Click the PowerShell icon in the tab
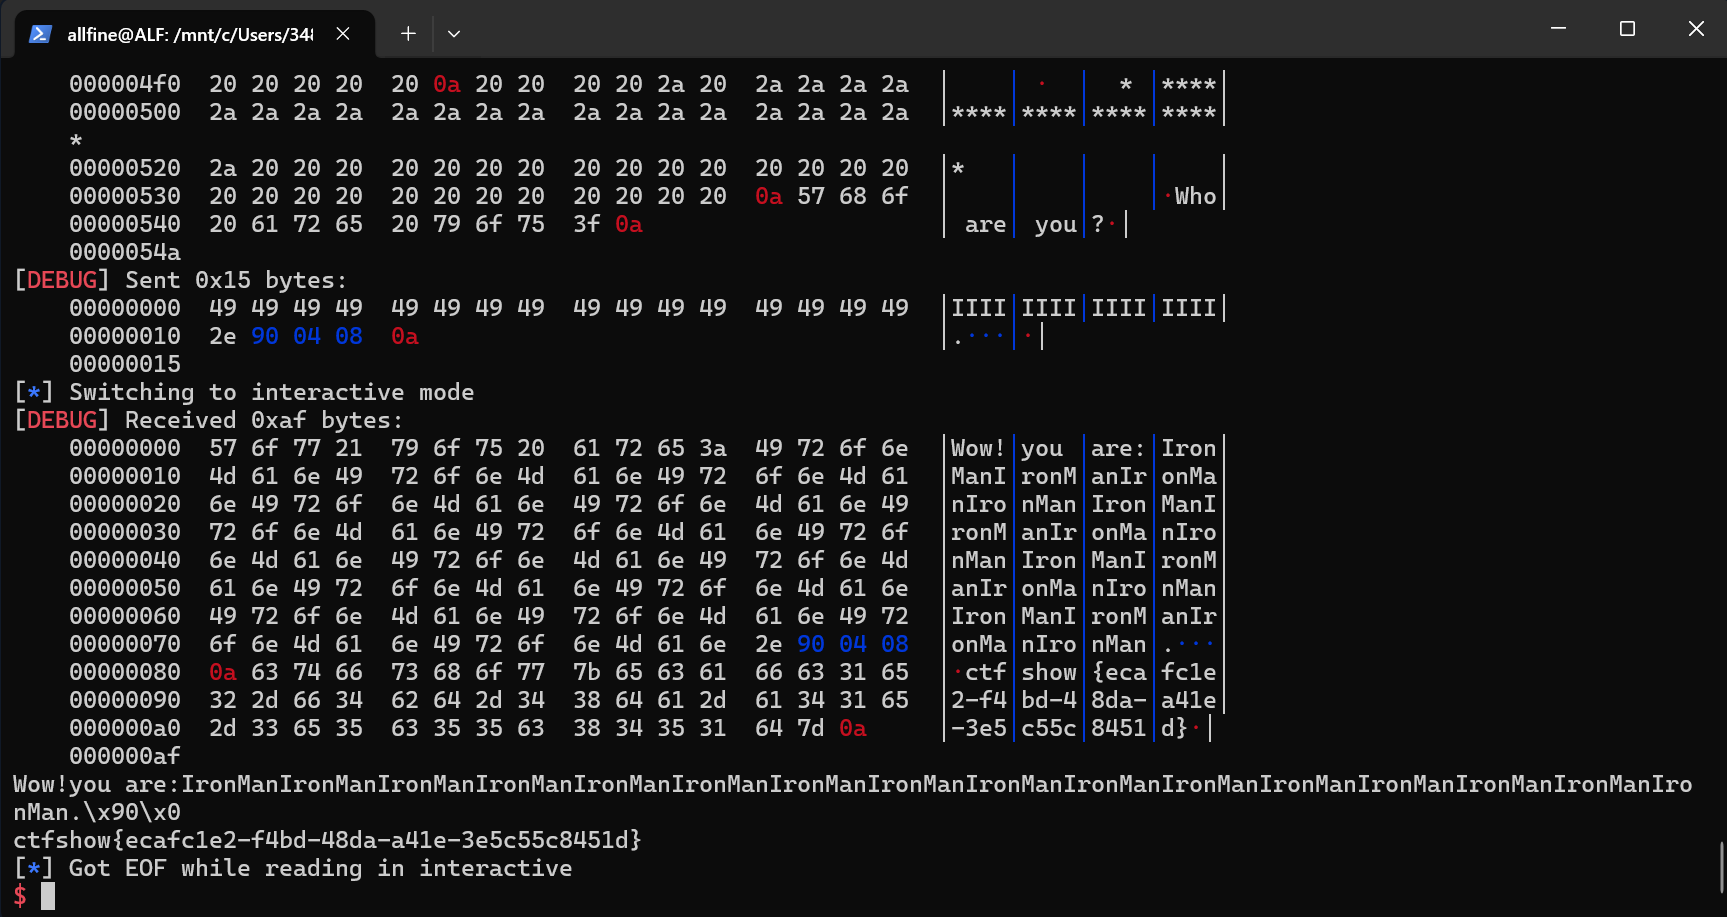Viewport: 1727px width, 917px height. (40, 34)
